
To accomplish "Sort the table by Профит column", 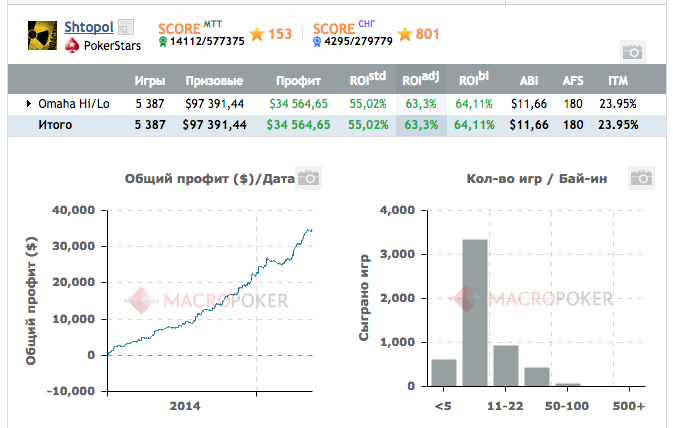I will point(299,80).
